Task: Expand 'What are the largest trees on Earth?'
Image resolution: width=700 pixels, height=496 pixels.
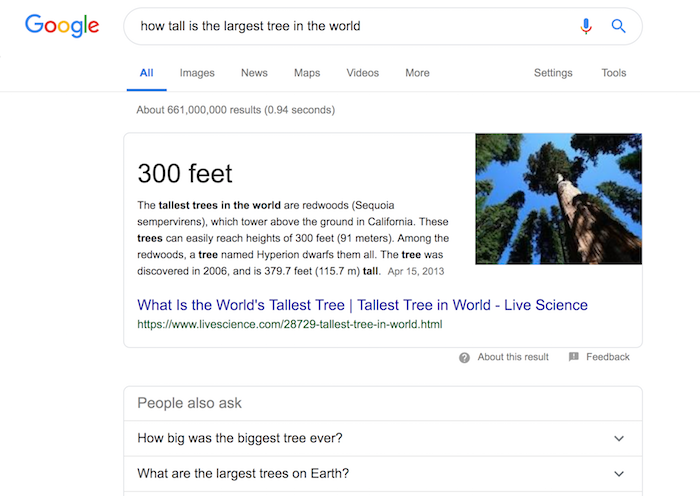Action: click(383, 474)
